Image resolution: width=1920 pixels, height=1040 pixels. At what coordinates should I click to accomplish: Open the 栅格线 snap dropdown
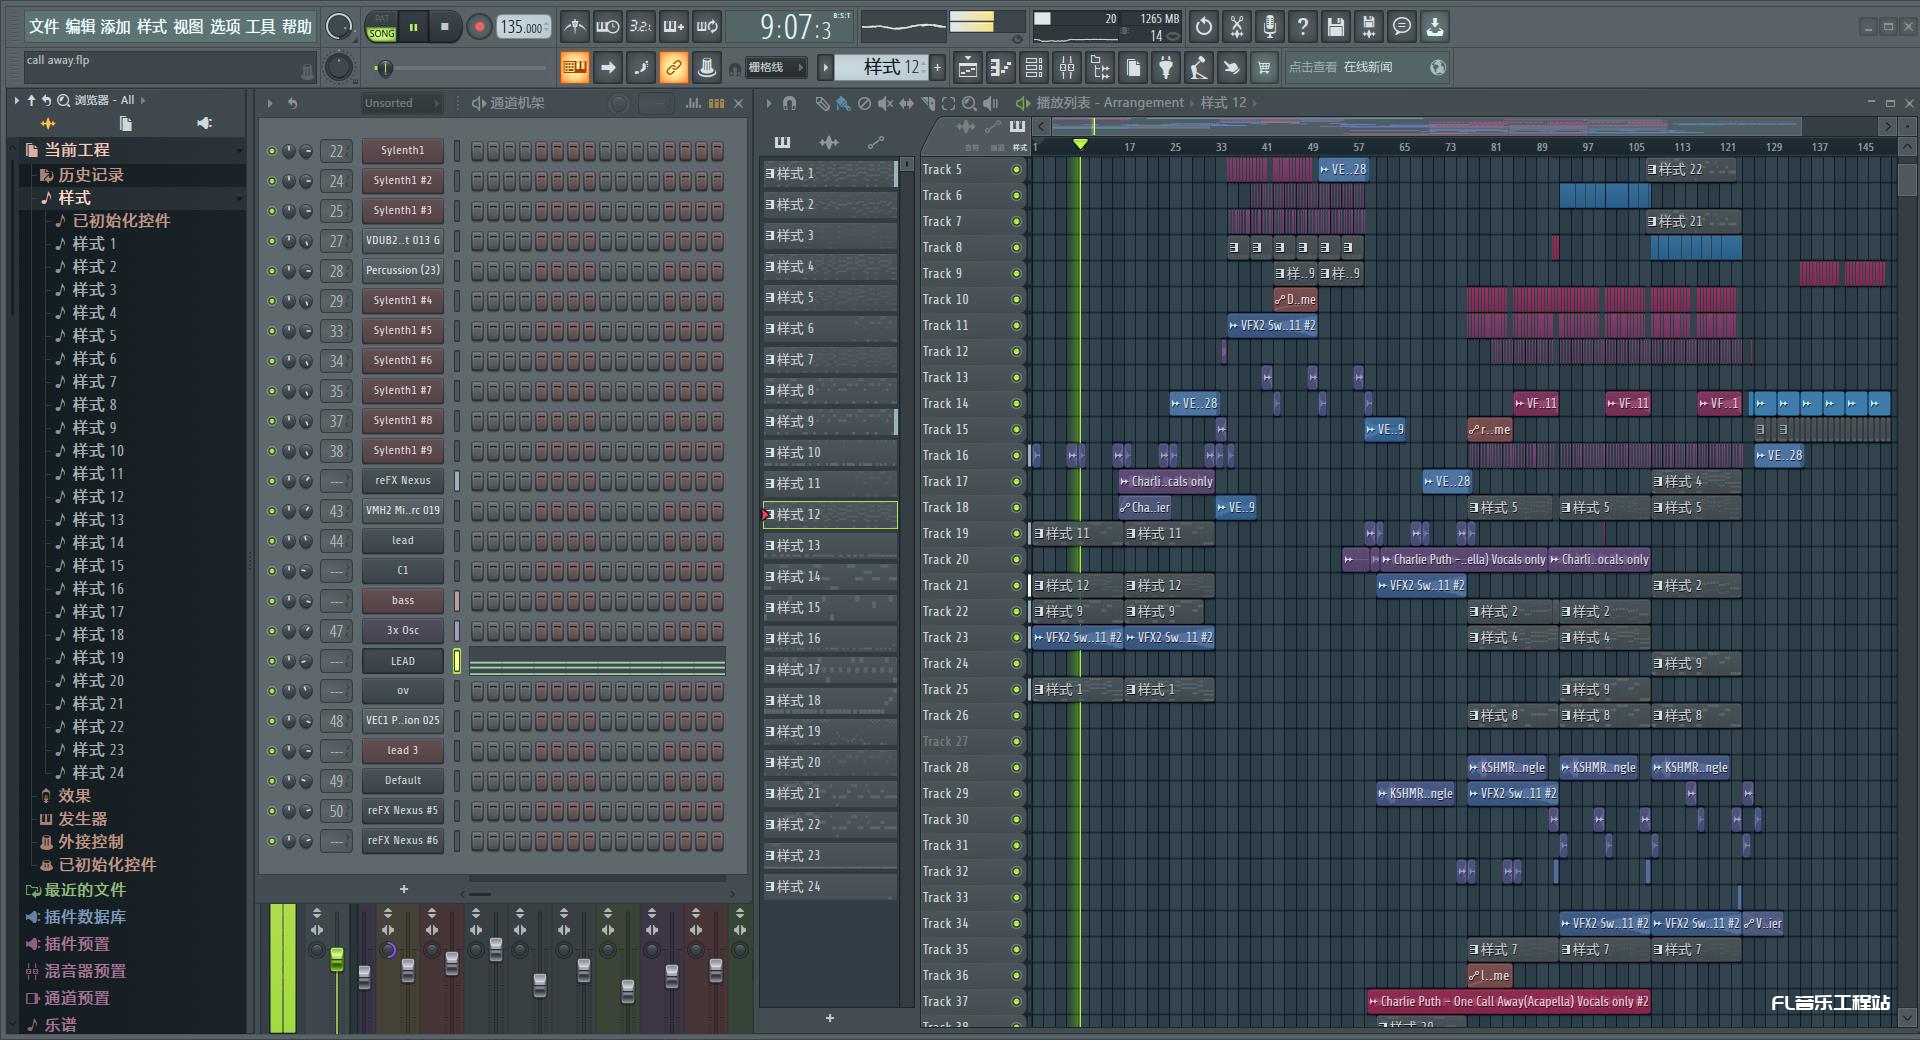776,68
